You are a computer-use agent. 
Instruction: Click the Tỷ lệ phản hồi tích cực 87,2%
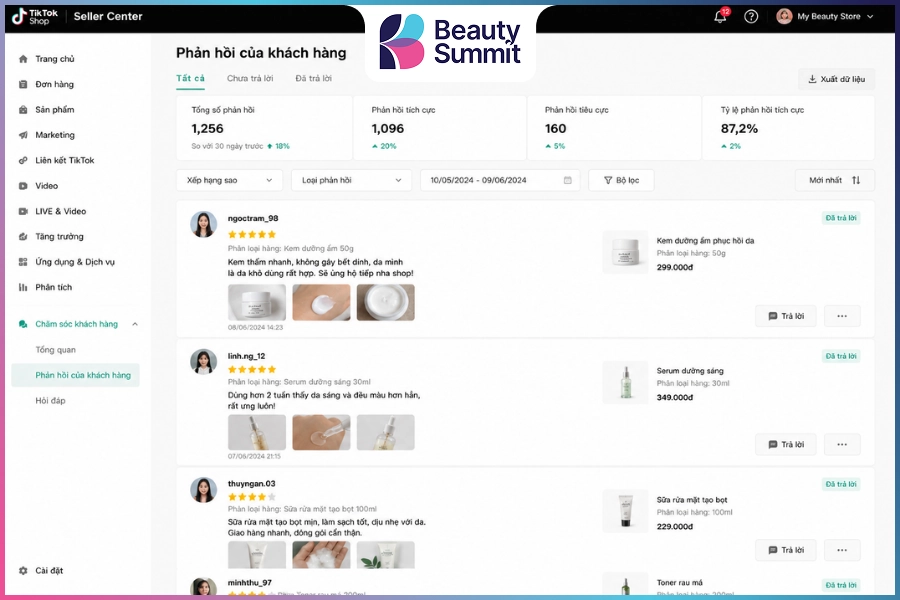coord(739,129)
